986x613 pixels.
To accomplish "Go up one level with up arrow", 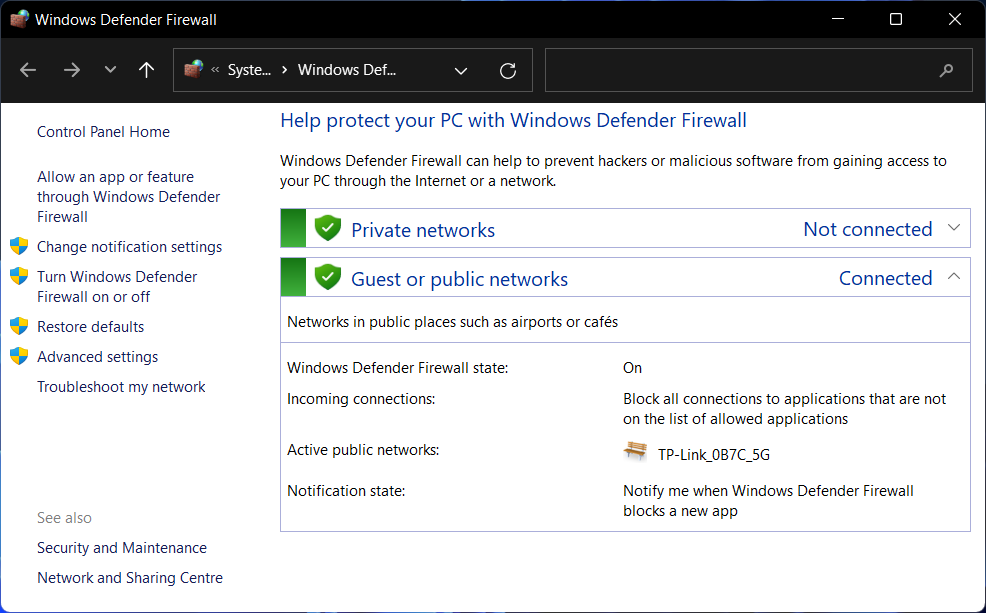I will [x=146, y=70].
